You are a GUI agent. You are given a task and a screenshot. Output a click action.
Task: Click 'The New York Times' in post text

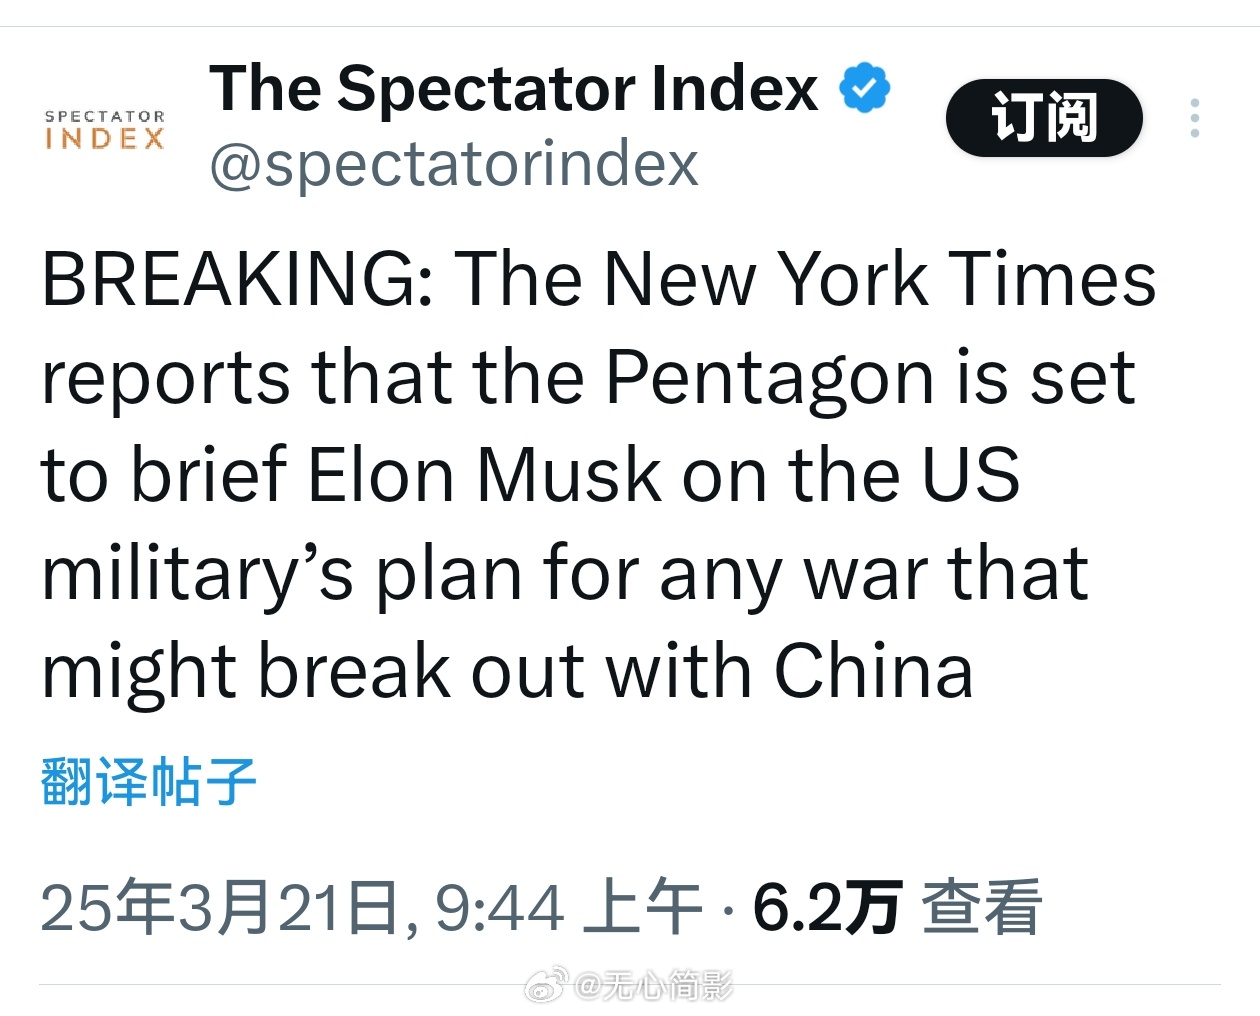[x=806, y=279]
